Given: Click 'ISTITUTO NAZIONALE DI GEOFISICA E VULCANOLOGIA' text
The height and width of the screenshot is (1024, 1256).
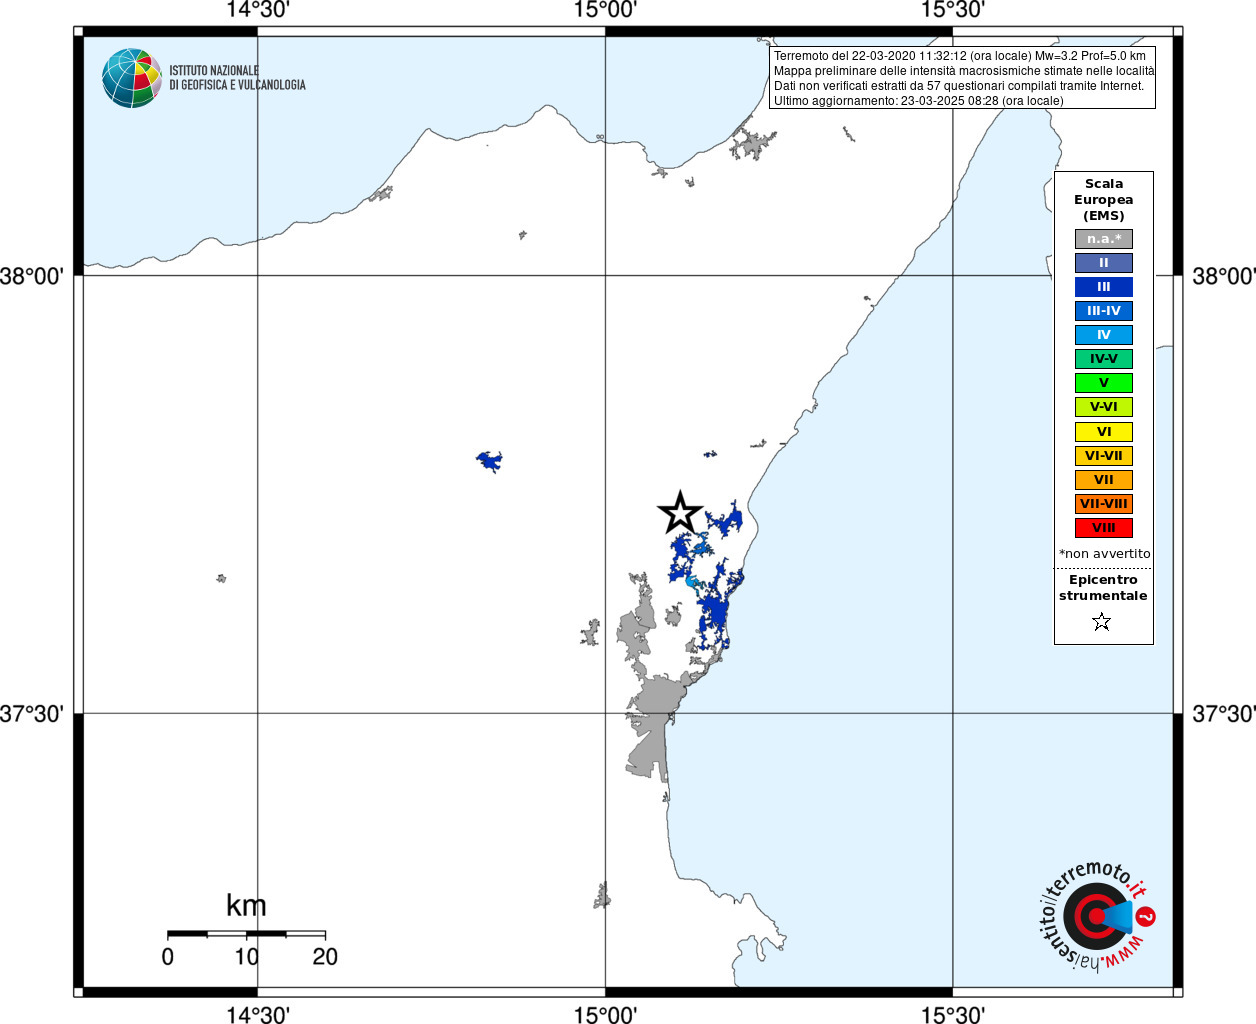Looking at the screenshot, I should [x=237, y=78].
